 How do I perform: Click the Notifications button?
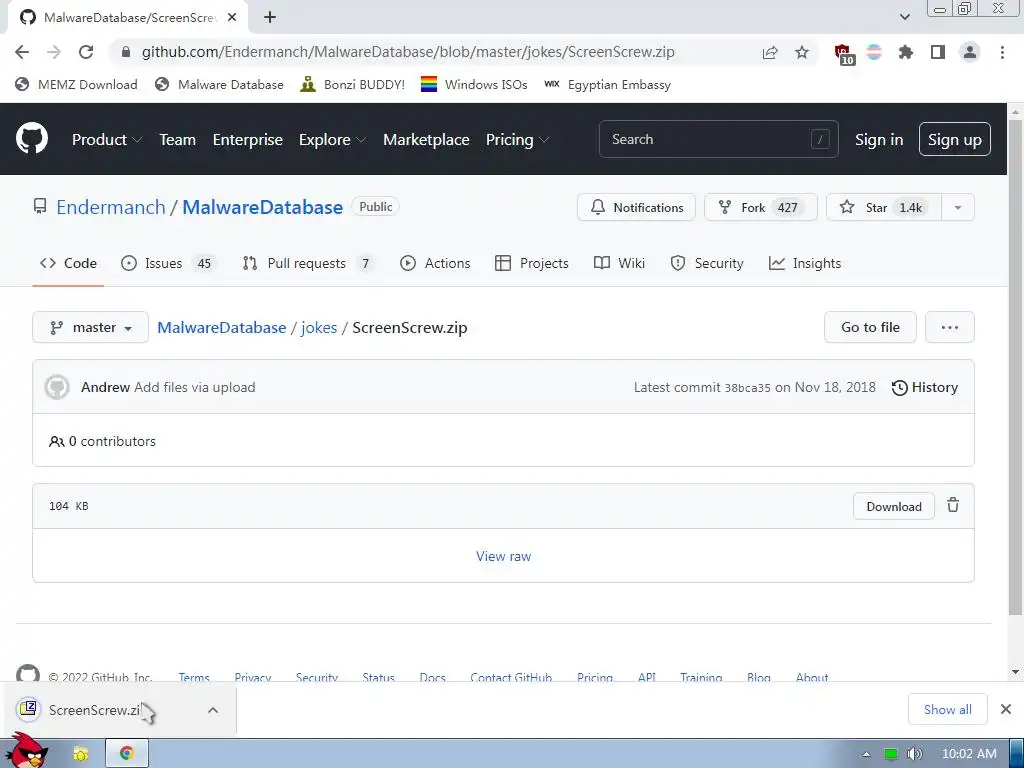coord(636,208)
